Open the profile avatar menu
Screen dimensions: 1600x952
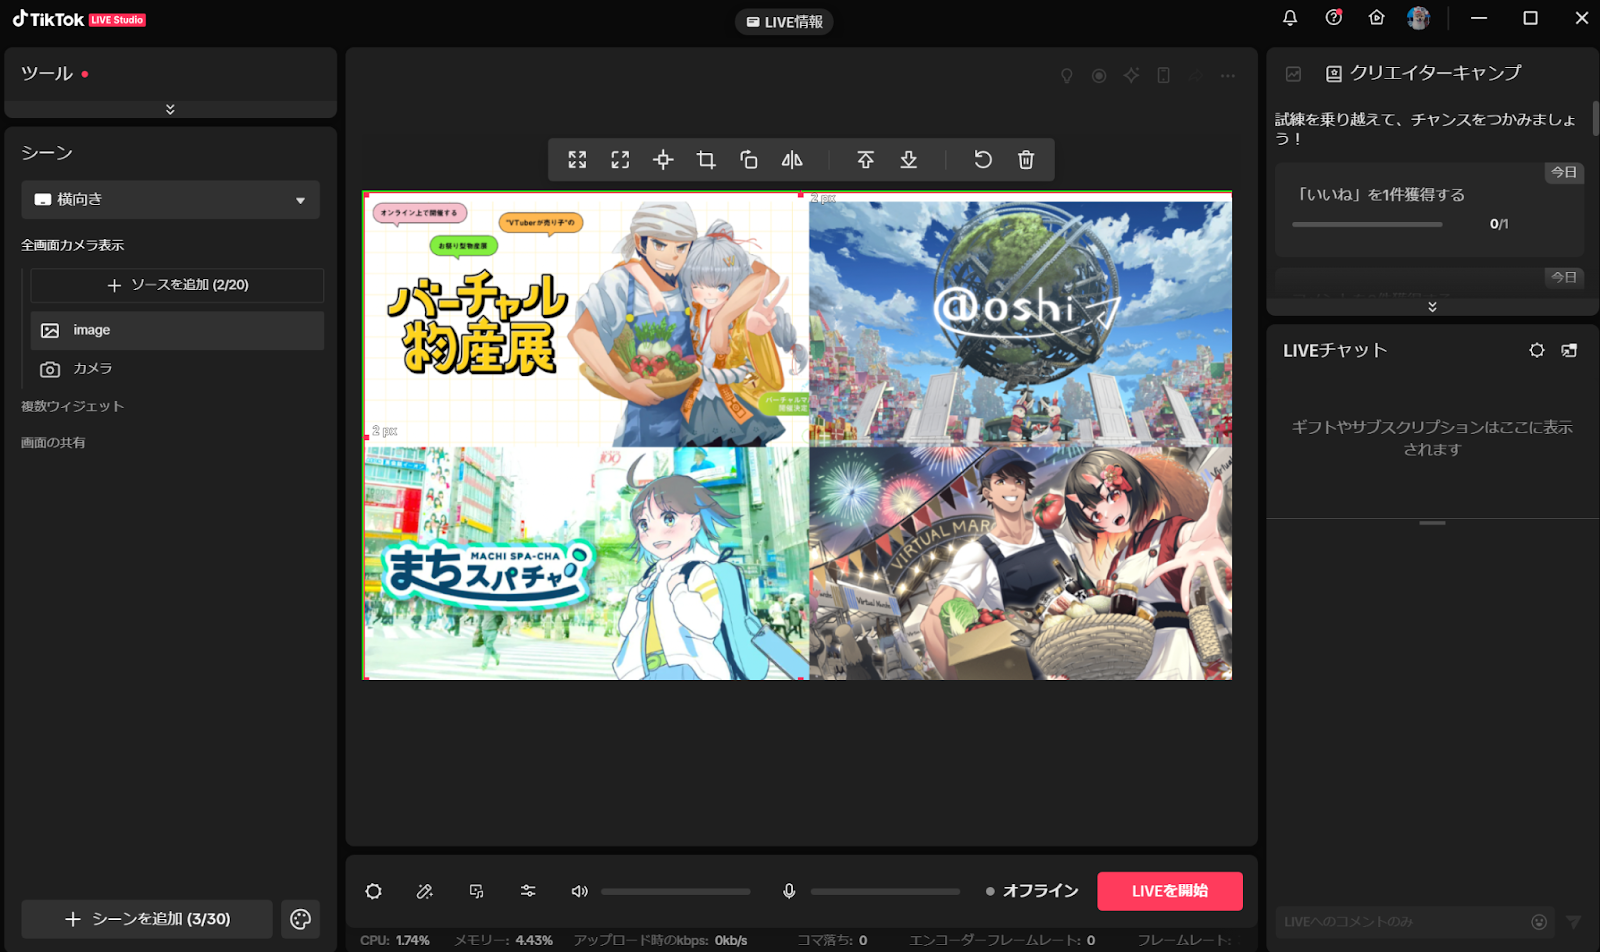(1418, 18)
